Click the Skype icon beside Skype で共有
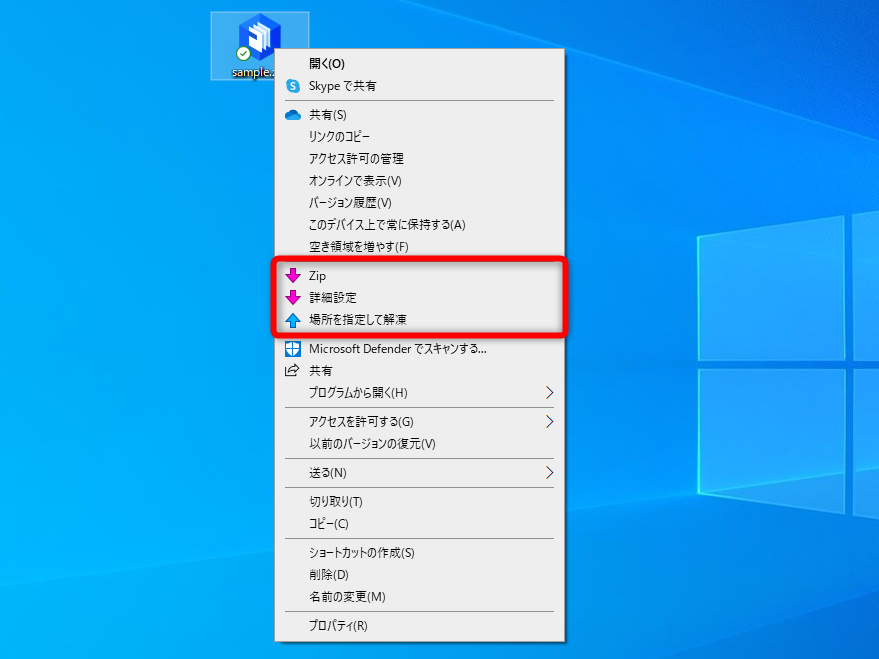Screen dimensions: 879x659 pos(292,86)
